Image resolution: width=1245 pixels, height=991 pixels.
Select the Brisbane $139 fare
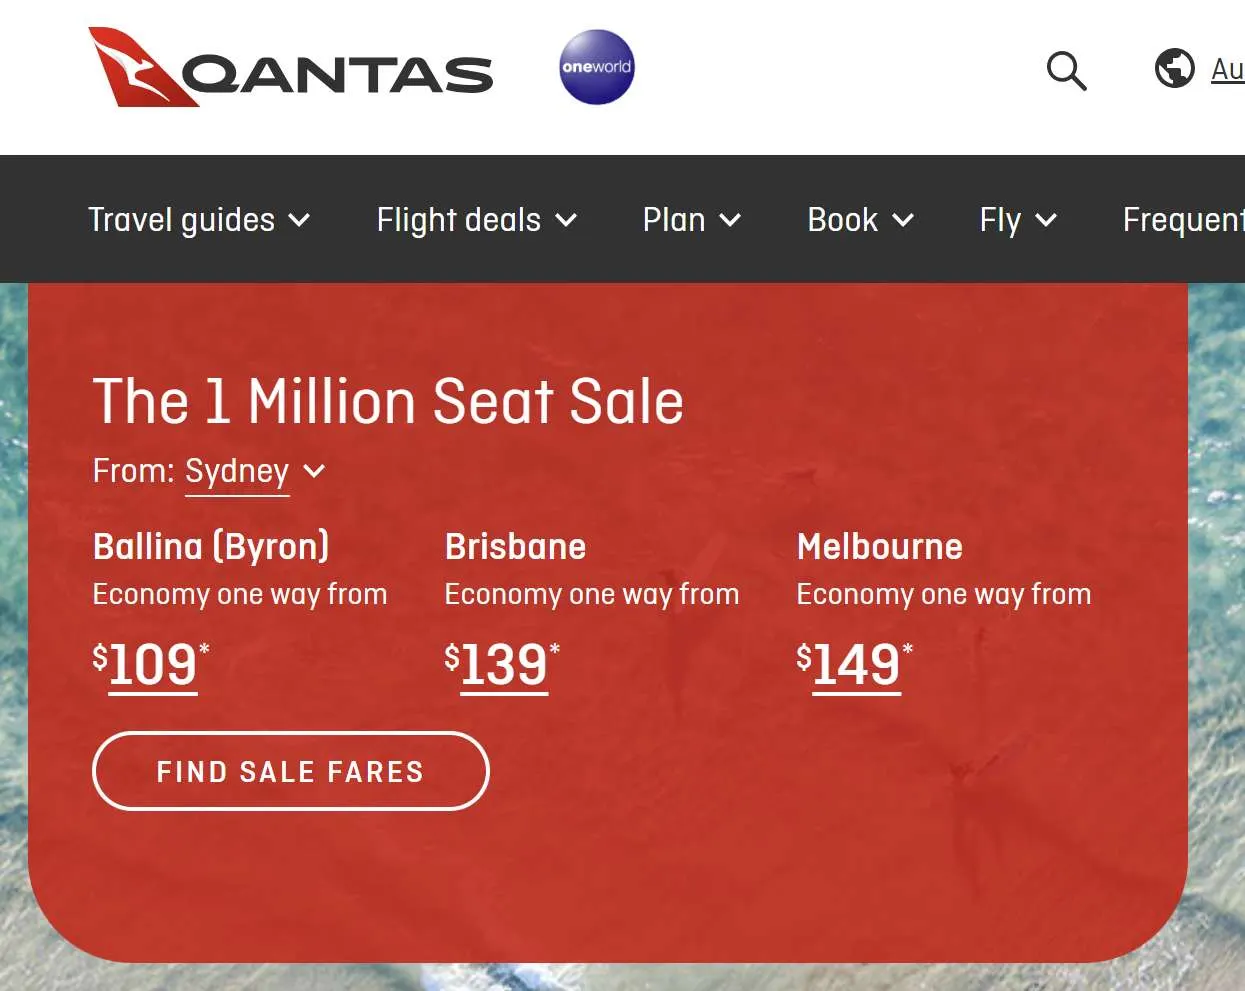click(504, 665)
